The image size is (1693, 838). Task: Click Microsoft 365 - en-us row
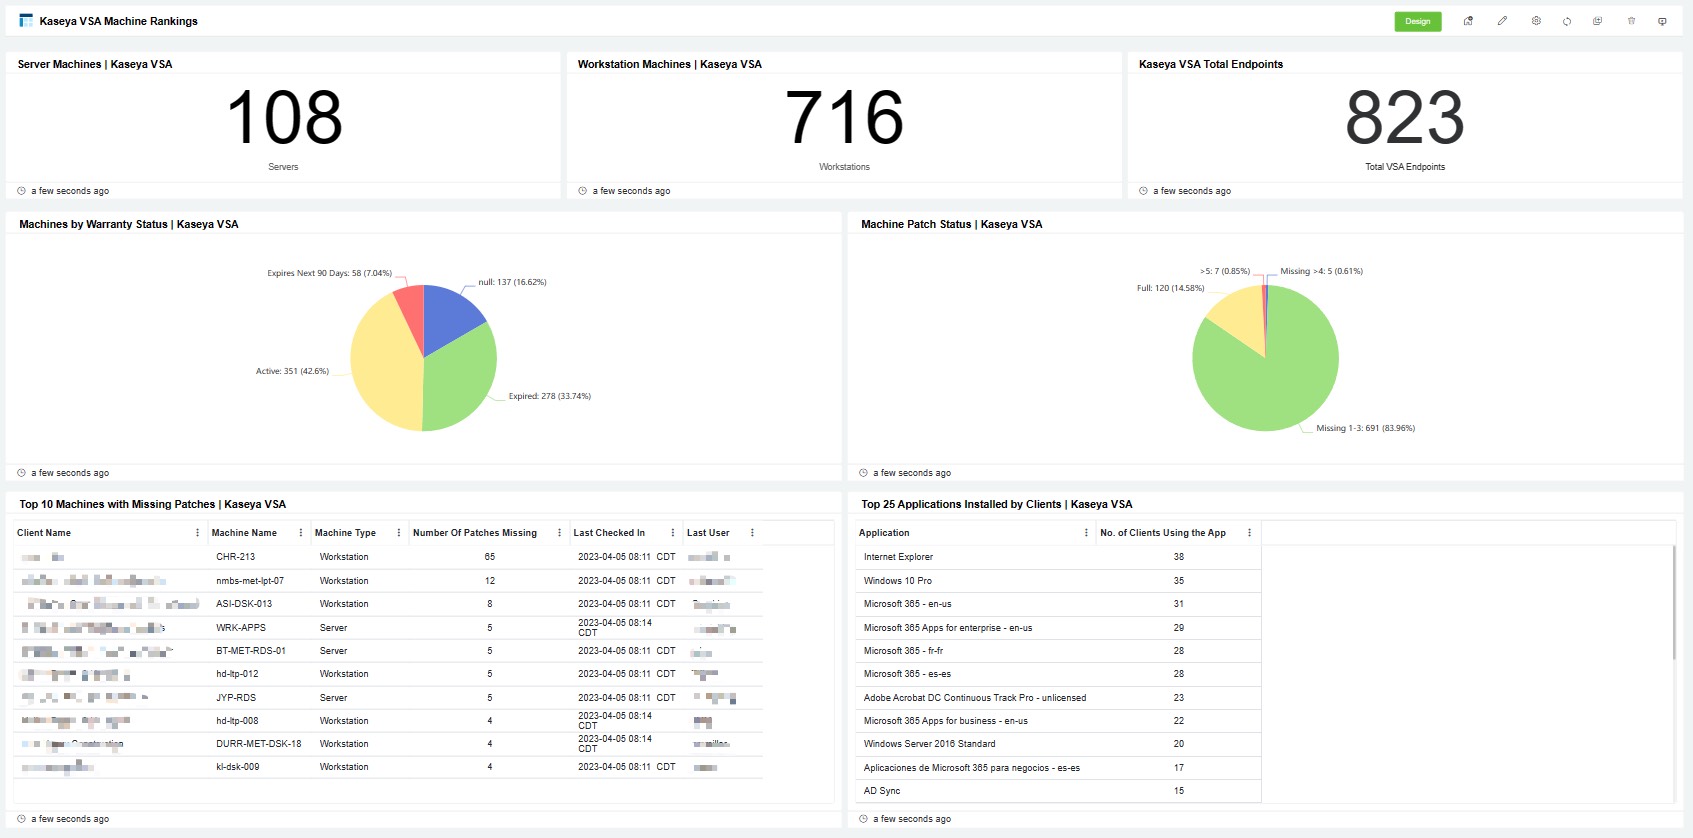tap(1058, 604)
